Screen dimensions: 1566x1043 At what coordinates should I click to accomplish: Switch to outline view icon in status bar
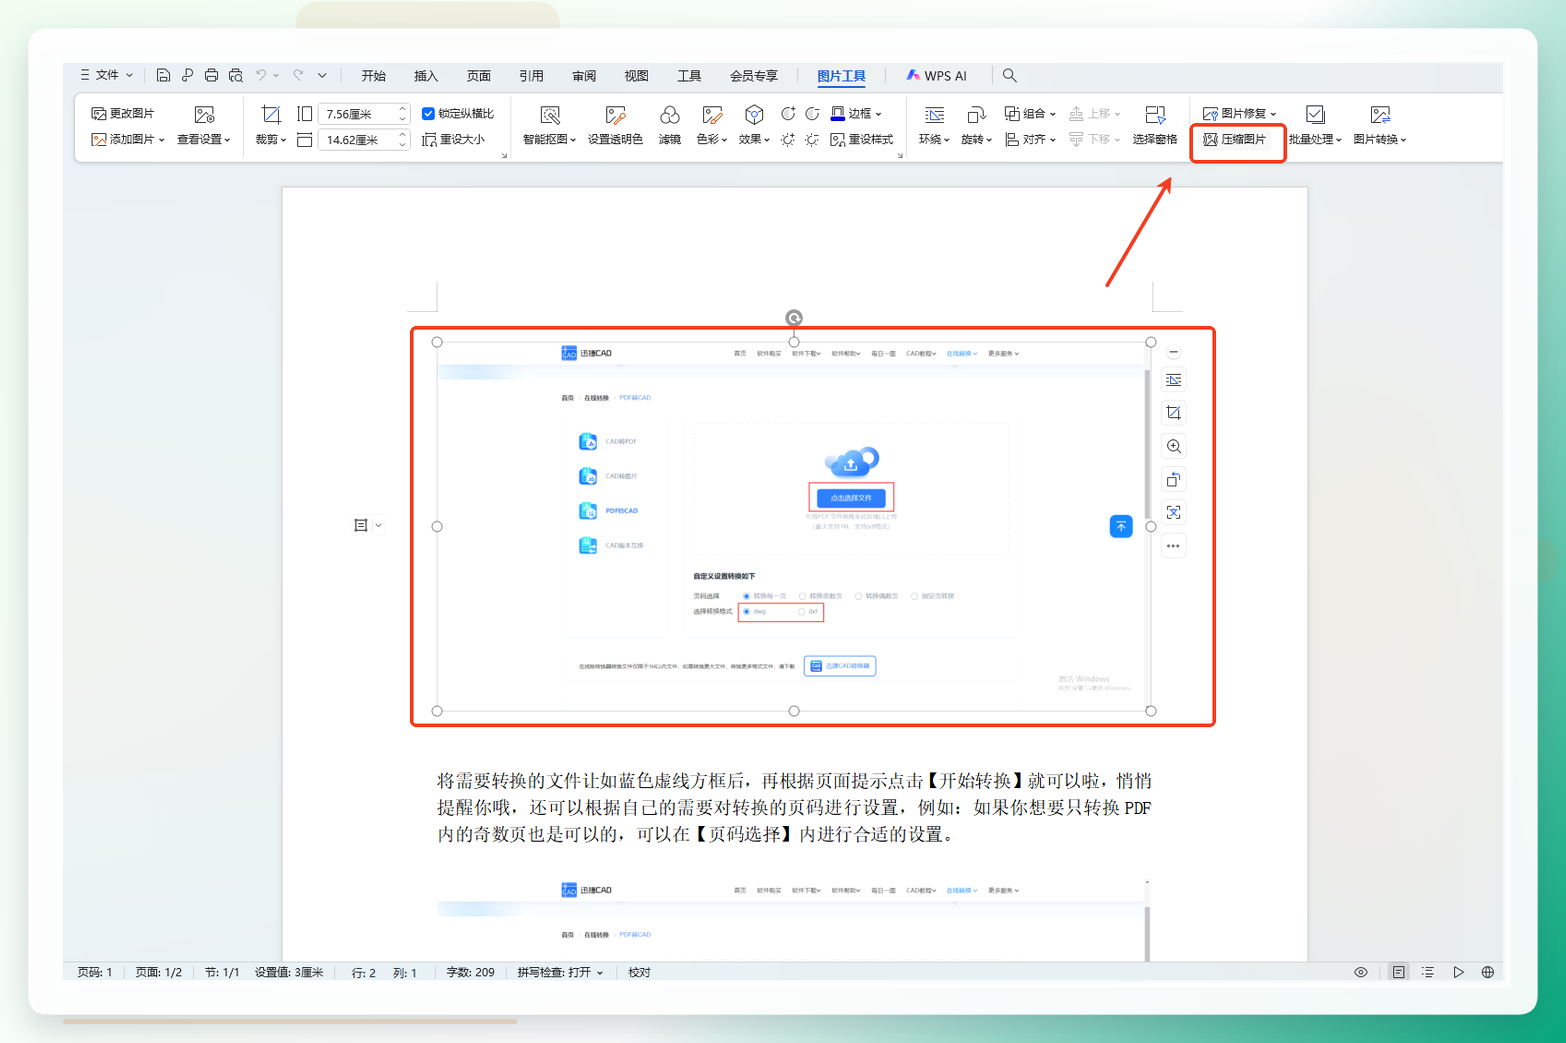coord(1428,972)
